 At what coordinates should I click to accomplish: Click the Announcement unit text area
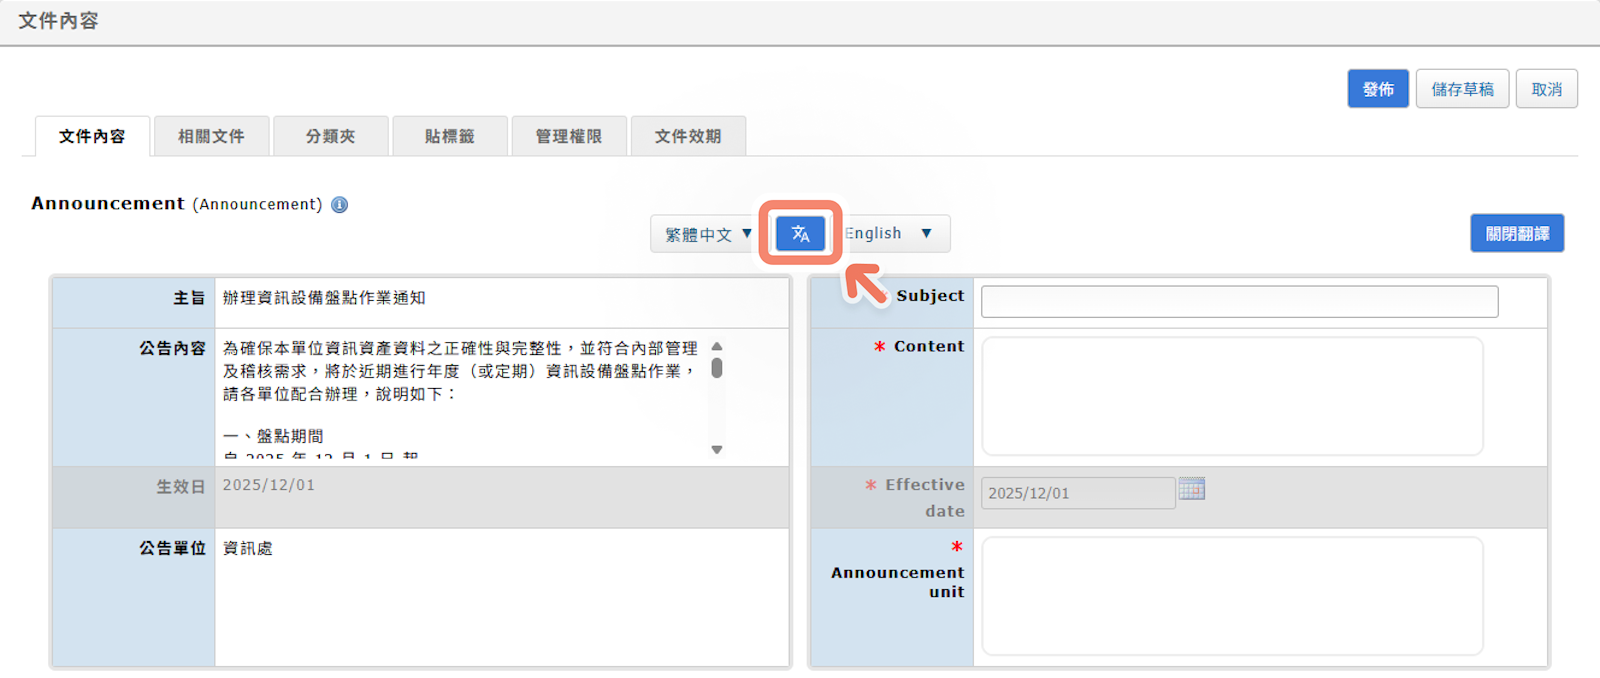click(1232, 596)
